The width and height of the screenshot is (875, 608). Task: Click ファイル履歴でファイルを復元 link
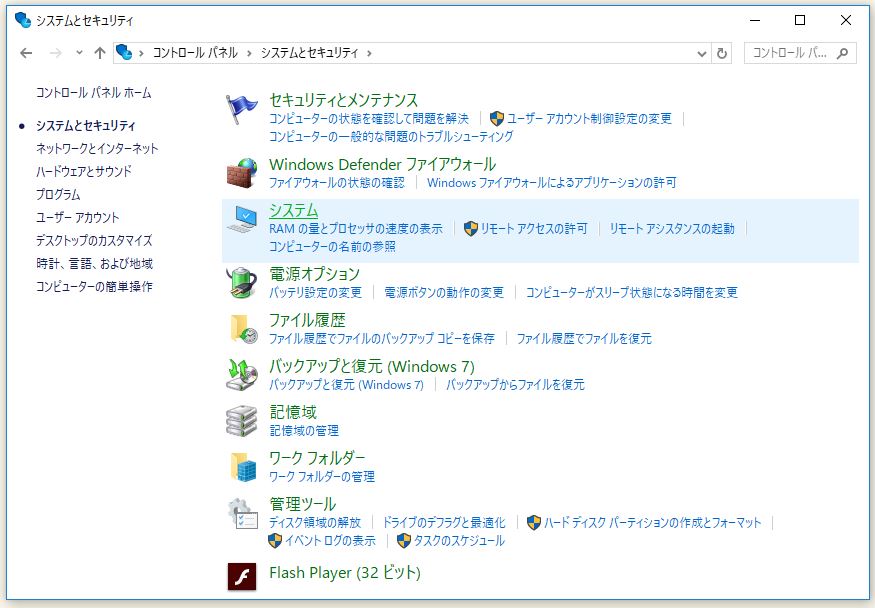coord(584,339)
